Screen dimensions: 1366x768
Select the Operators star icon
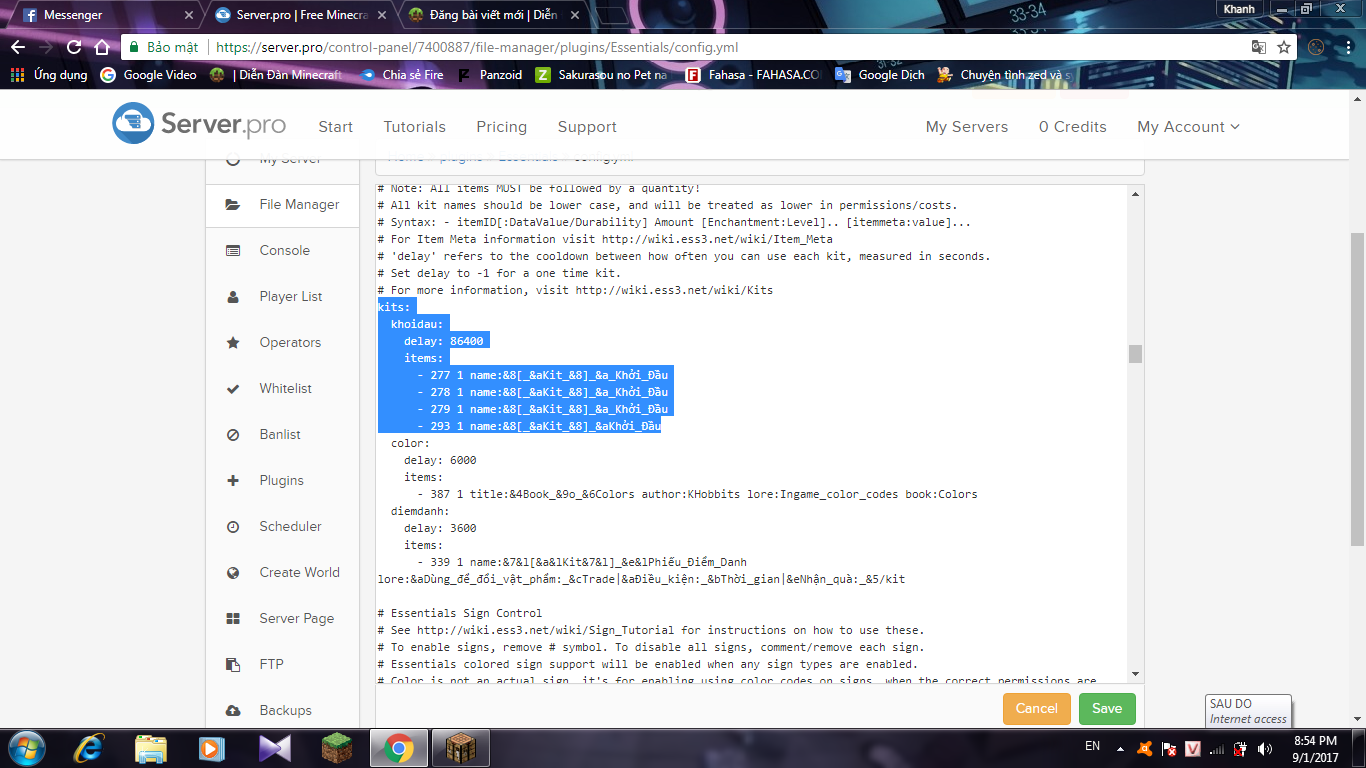coord(233,343)
